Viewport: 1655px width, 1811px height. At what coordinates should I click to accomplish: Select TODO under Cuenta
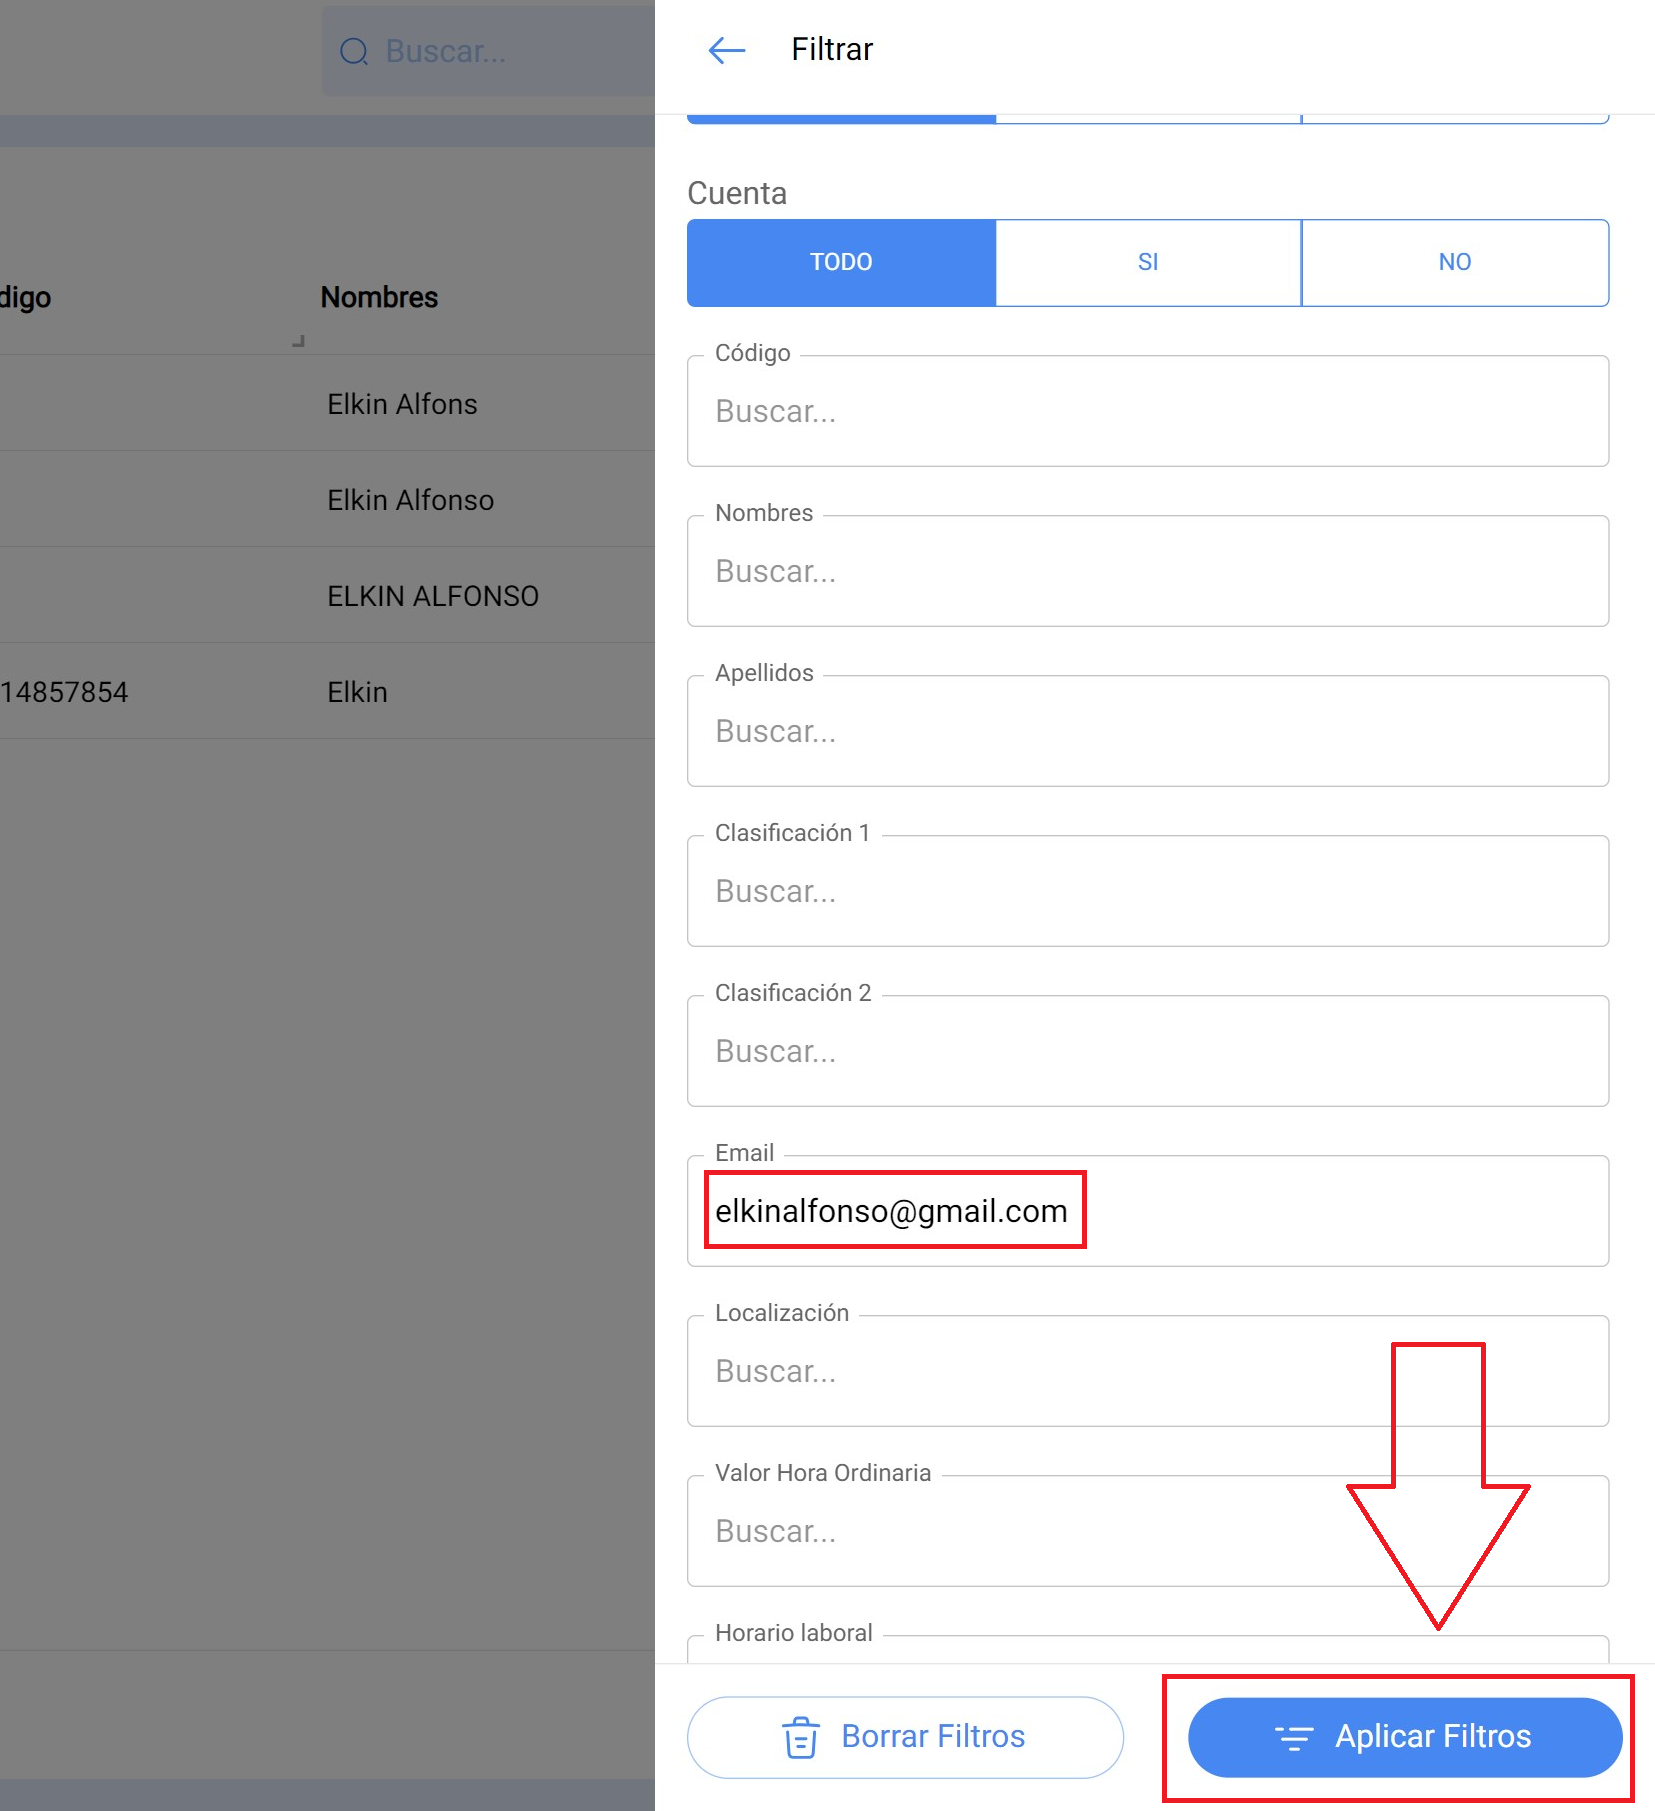pos(841,262)
